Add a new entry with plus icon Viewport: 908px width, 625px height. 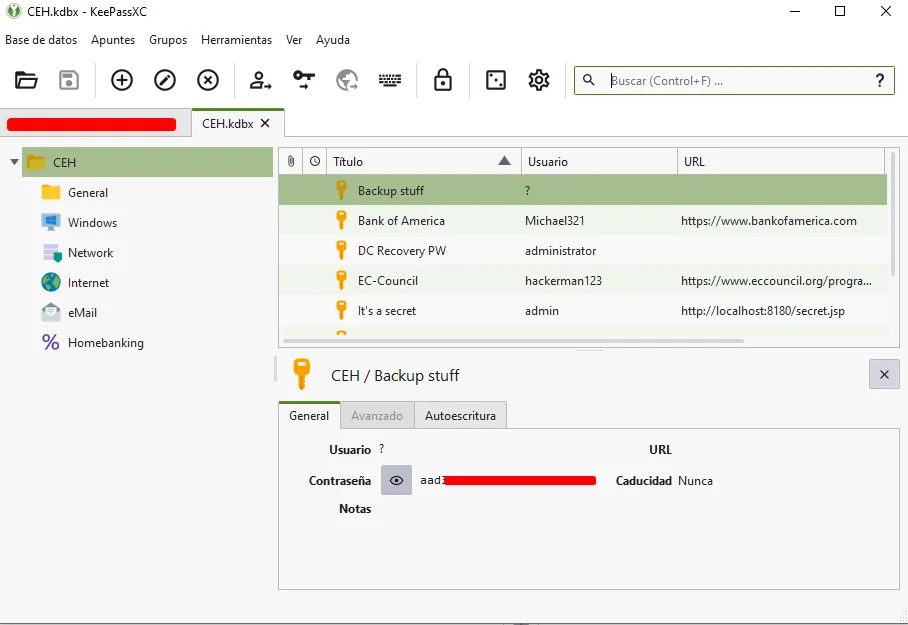122,80
